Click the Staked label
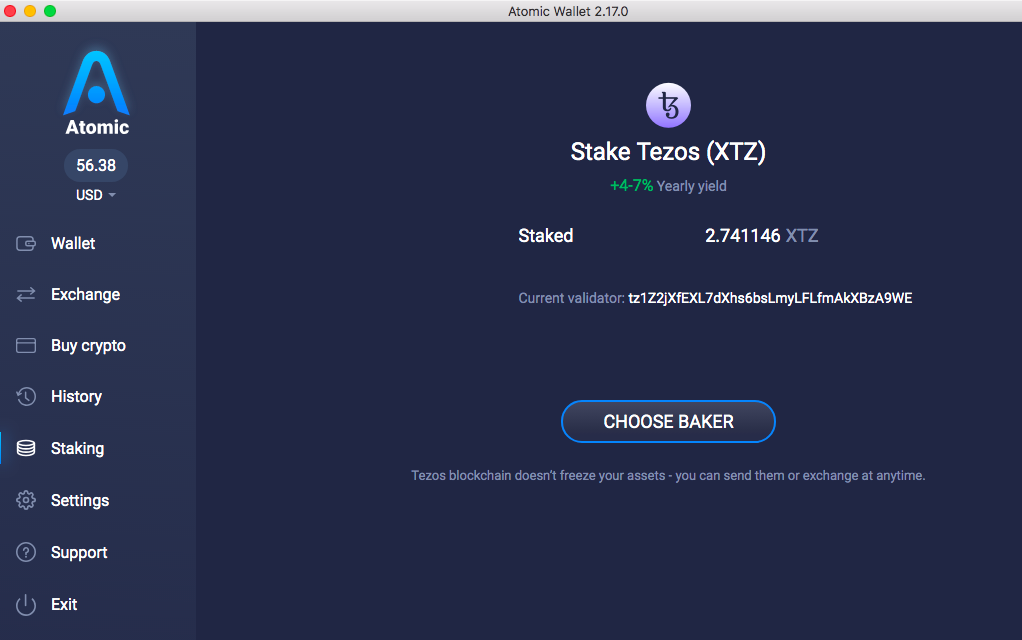 tap(546, 236)
